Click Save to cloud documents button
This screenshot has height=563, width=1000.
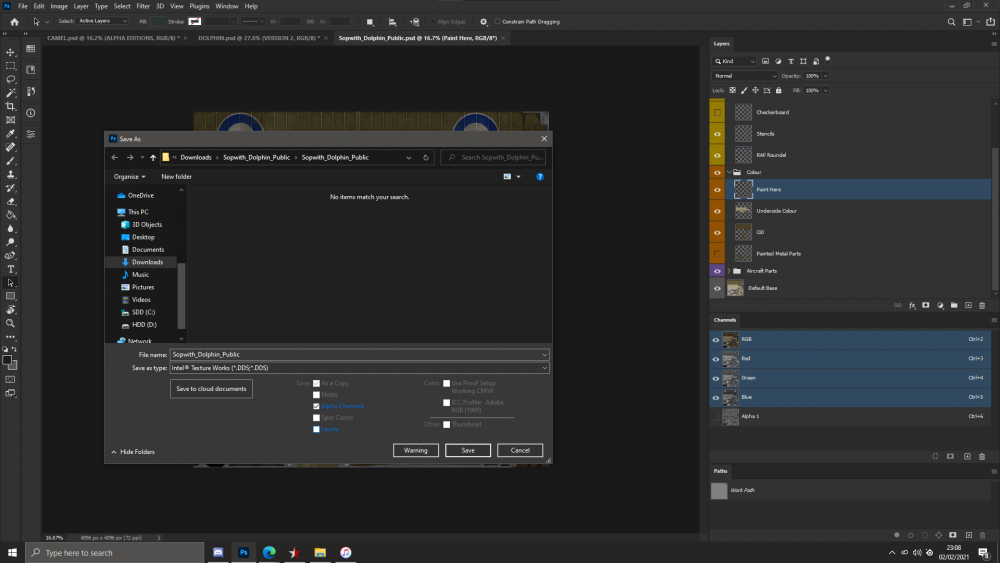[211, 388]
